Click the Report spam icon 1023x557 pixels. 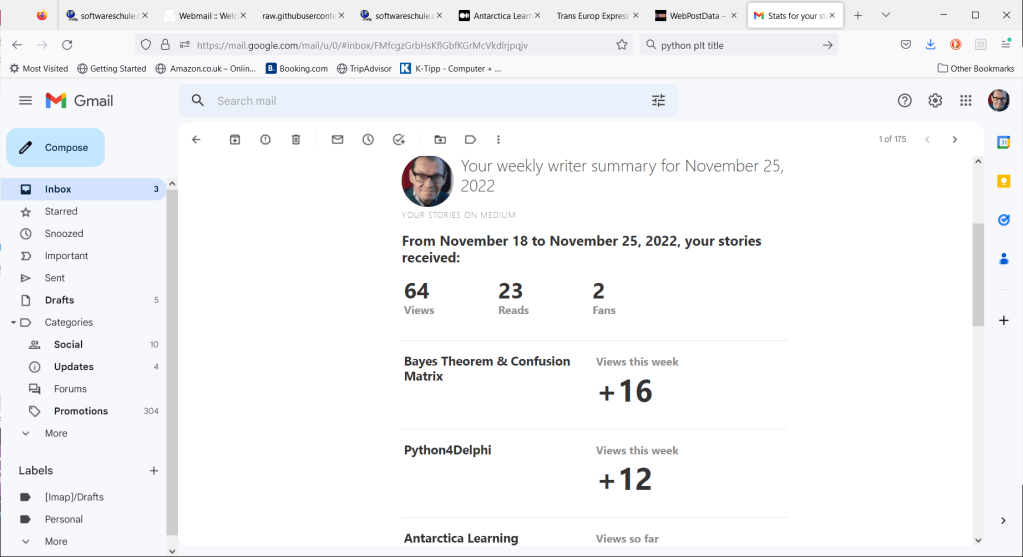click(x=265, y=140)
